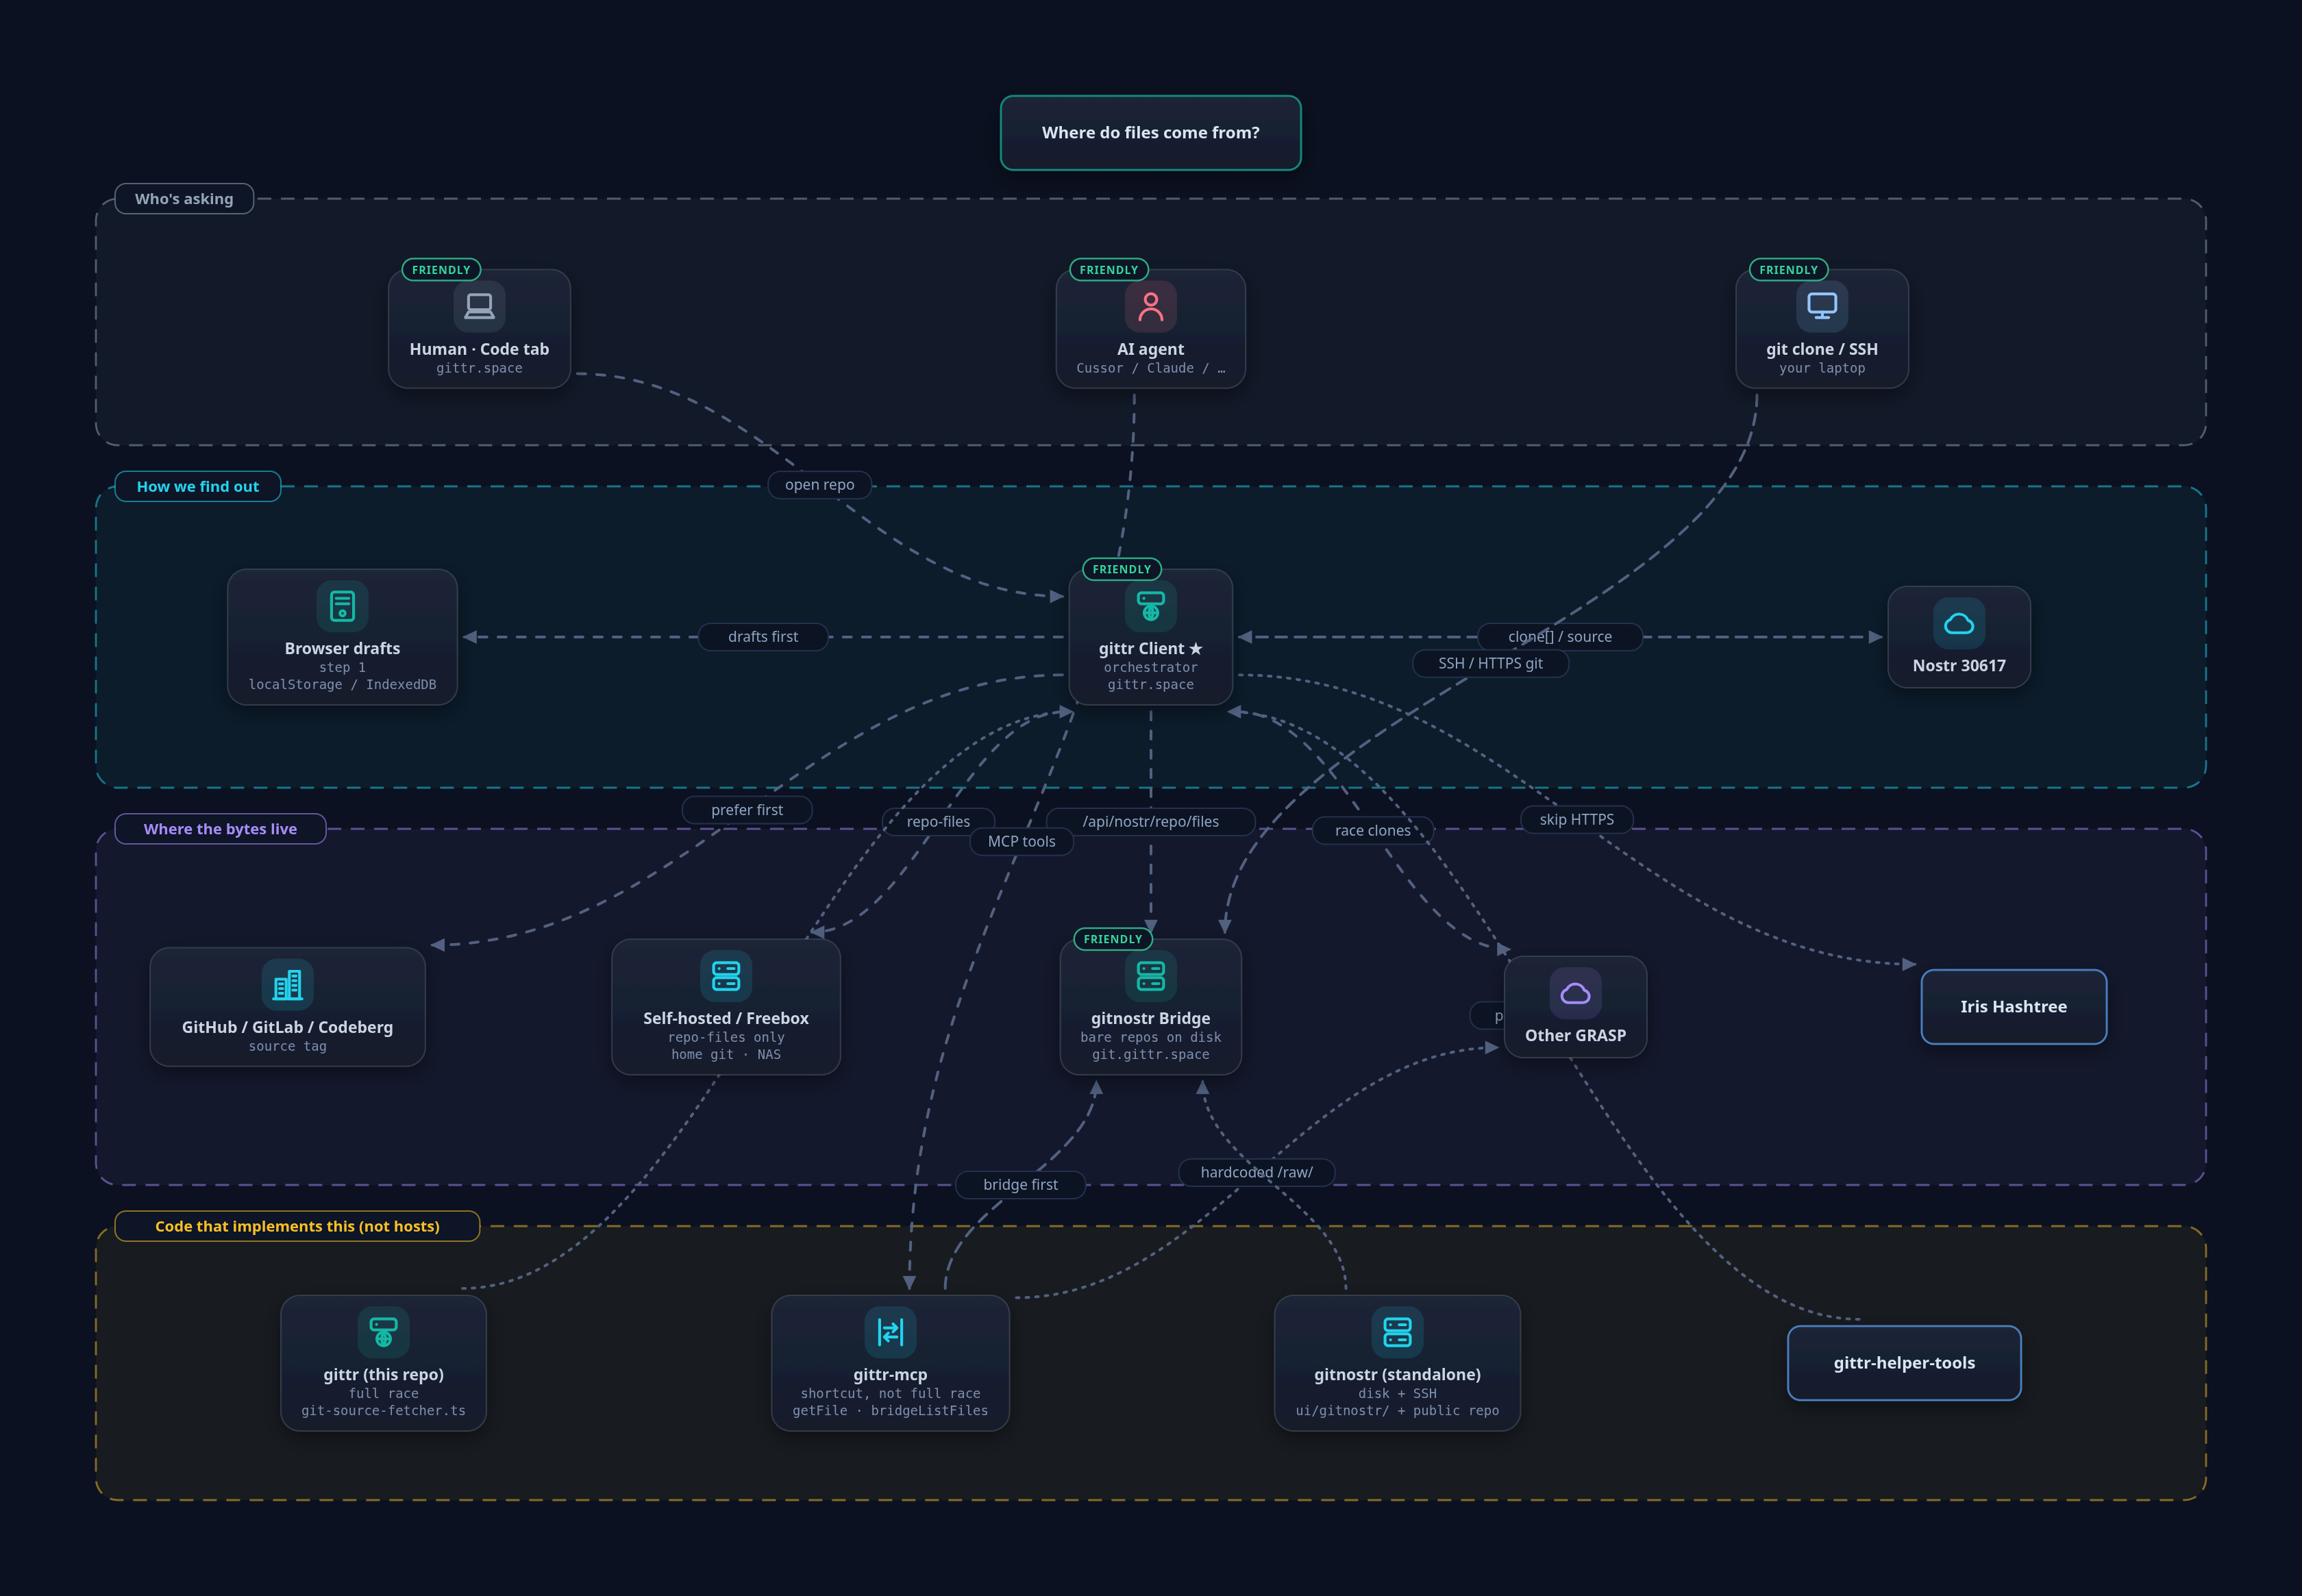Click the 'drafts first' edge label

click(763, 637)
